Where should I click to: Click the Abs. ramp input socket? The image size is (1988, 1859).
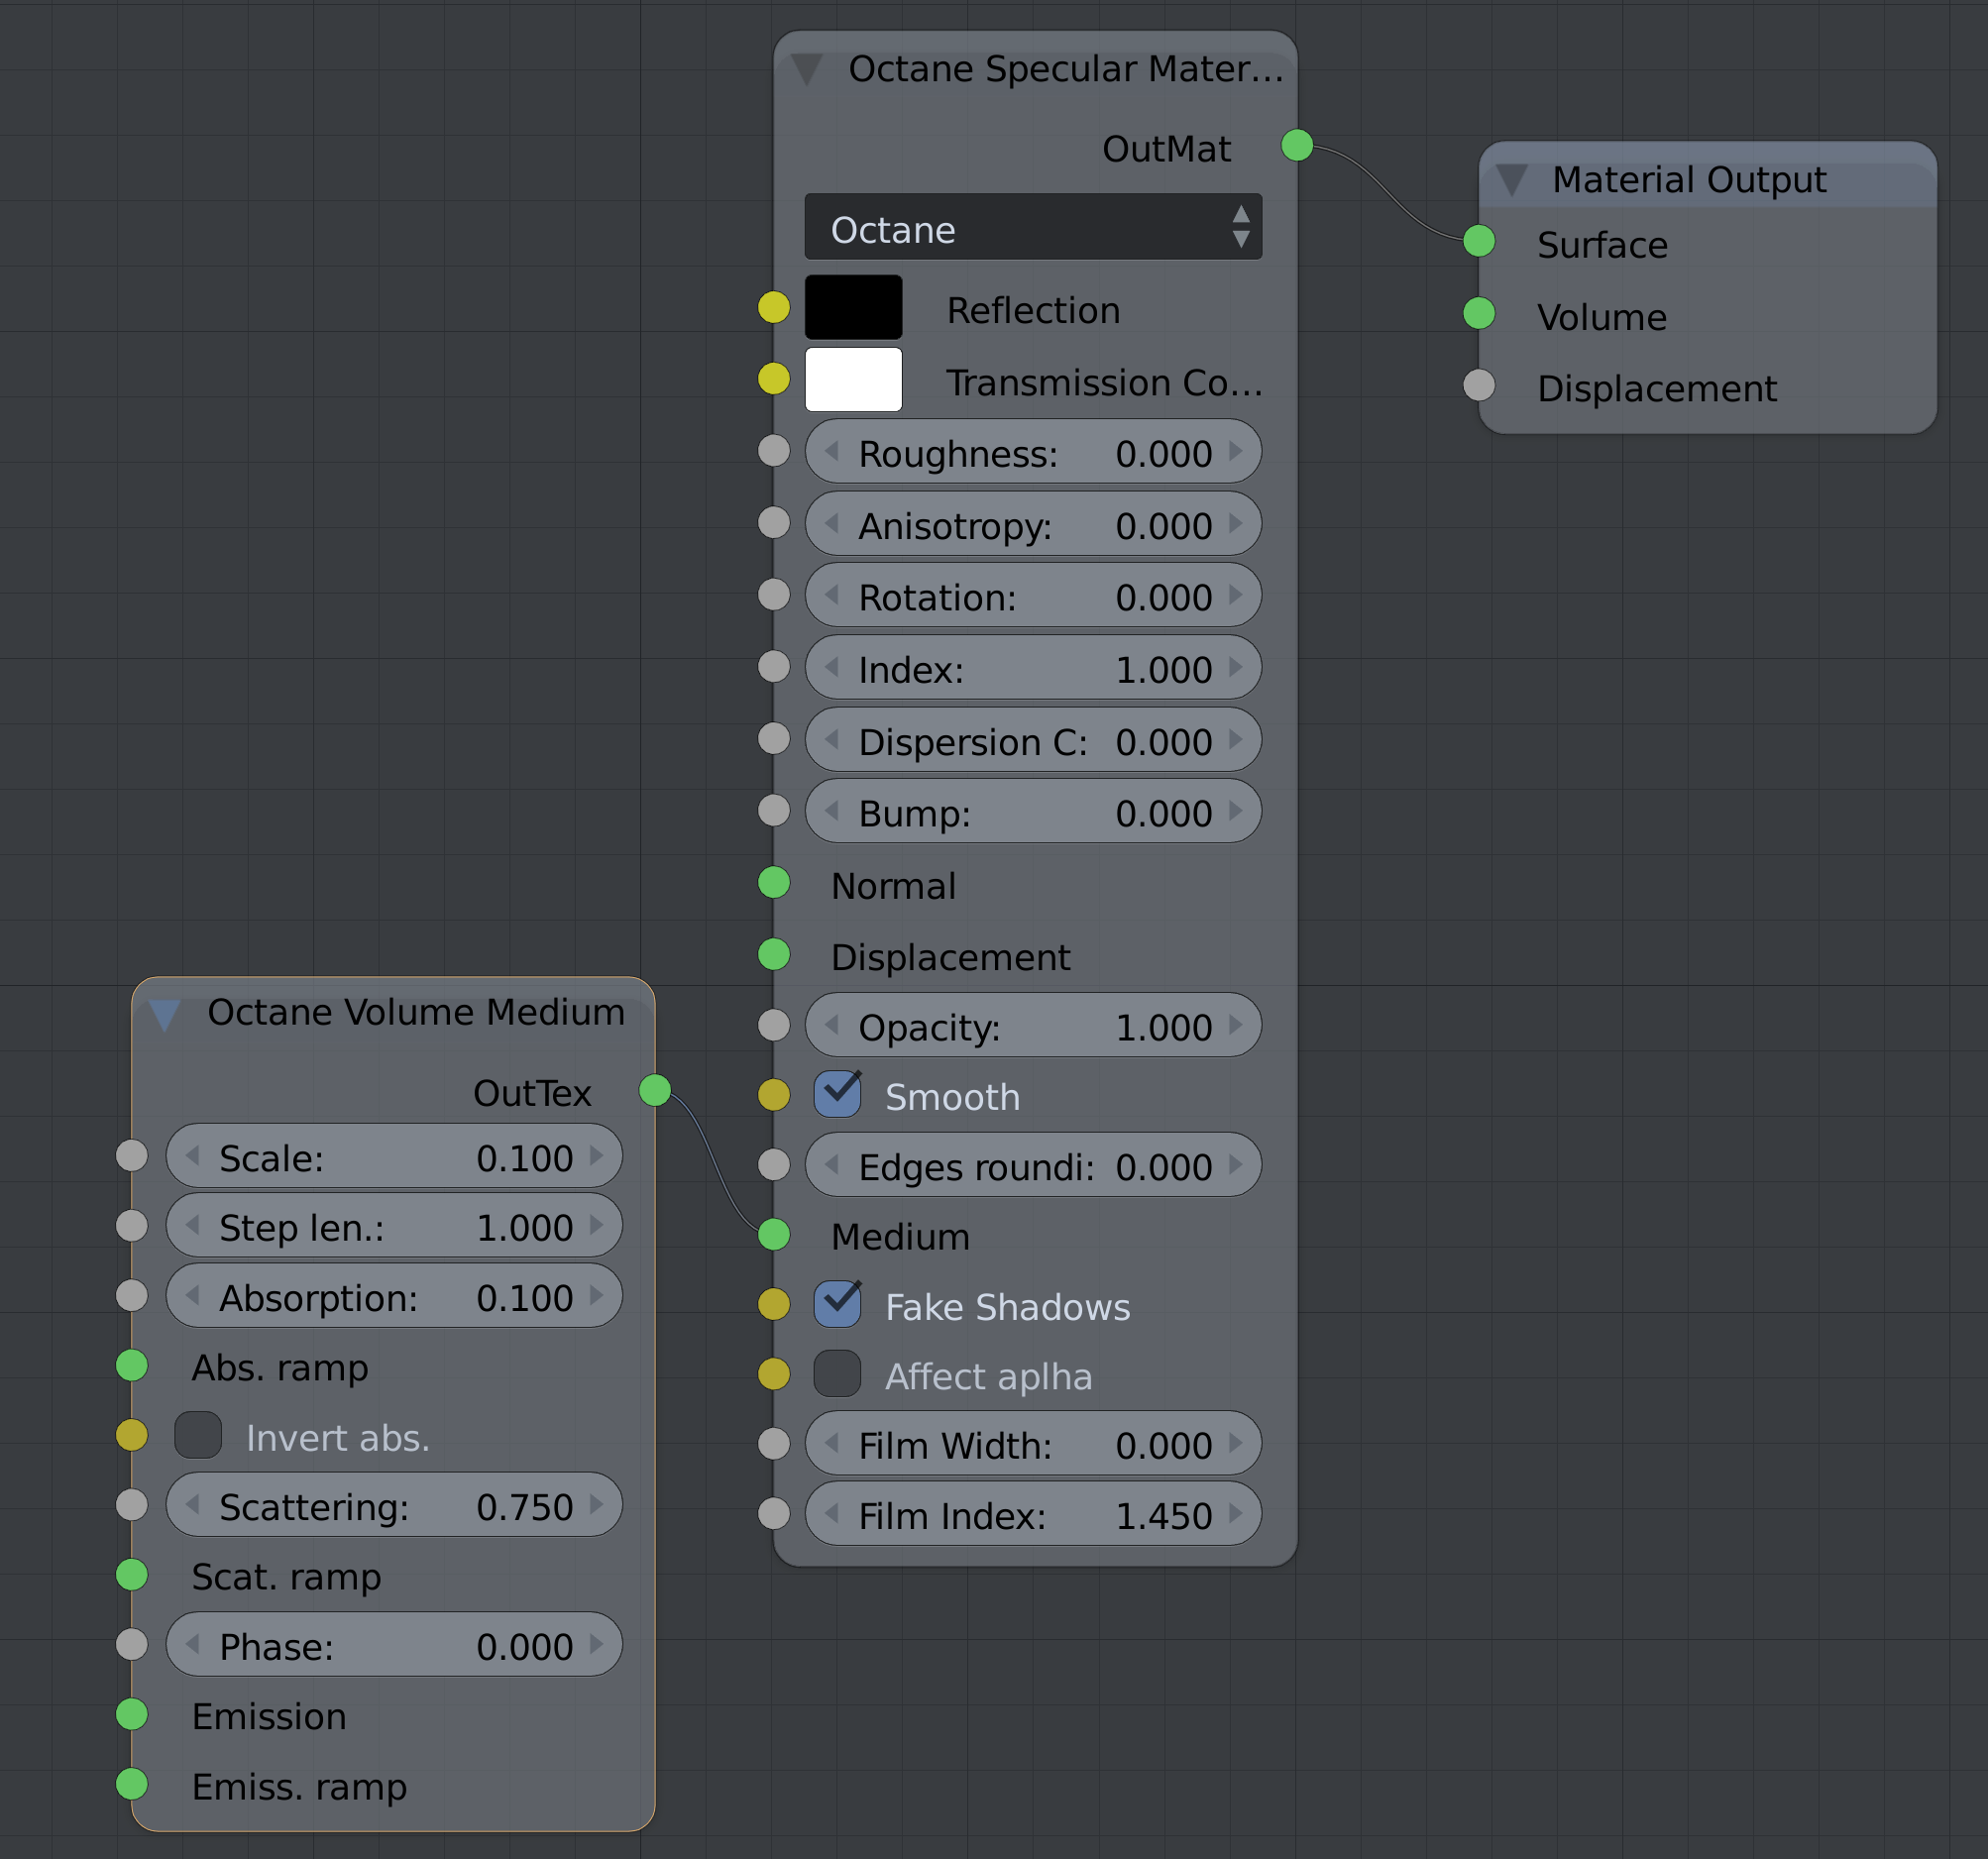(132, 1365)
